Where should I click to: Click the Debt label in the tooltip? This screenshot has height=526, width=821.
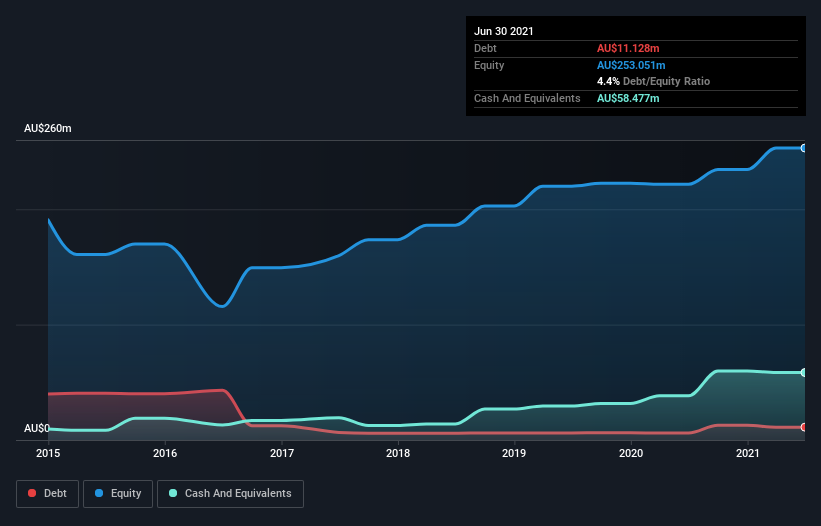485,48
